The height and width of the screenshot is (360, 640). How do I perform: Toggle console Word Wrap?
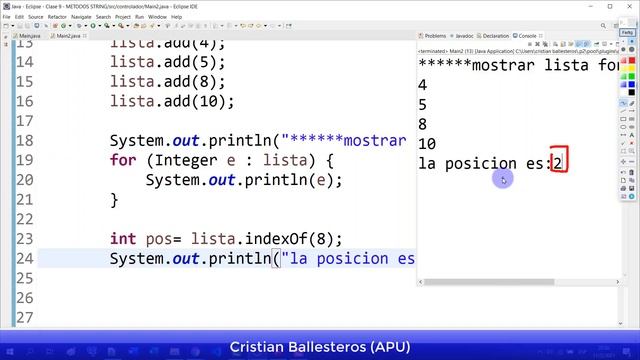pos(571,44)
